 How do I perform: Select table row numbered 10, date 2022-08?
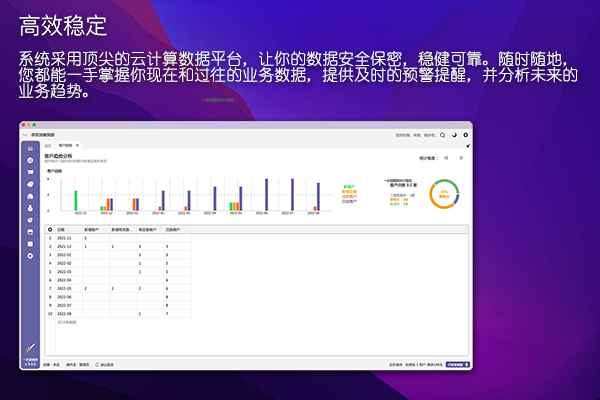(x=119, y=314)
